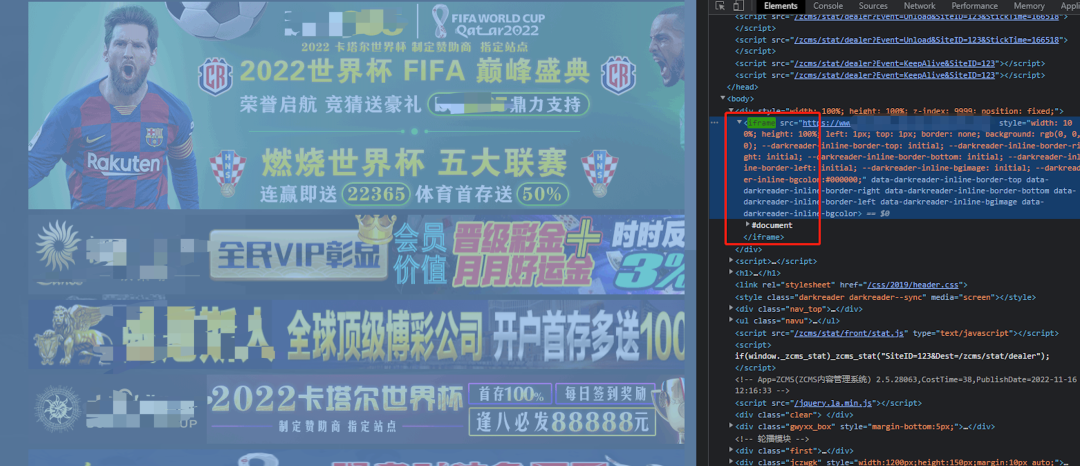
Task: Expand the ul class navu node
Action: click(731, 321)
